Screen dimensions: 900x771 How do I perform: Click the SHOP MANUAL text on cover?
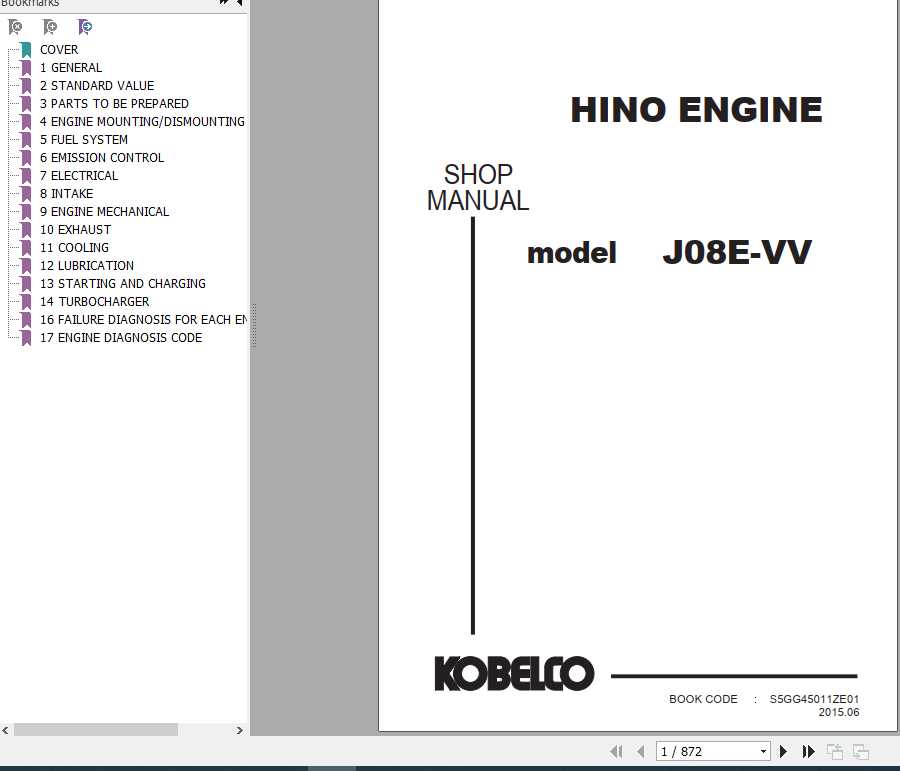click(478, 188)
